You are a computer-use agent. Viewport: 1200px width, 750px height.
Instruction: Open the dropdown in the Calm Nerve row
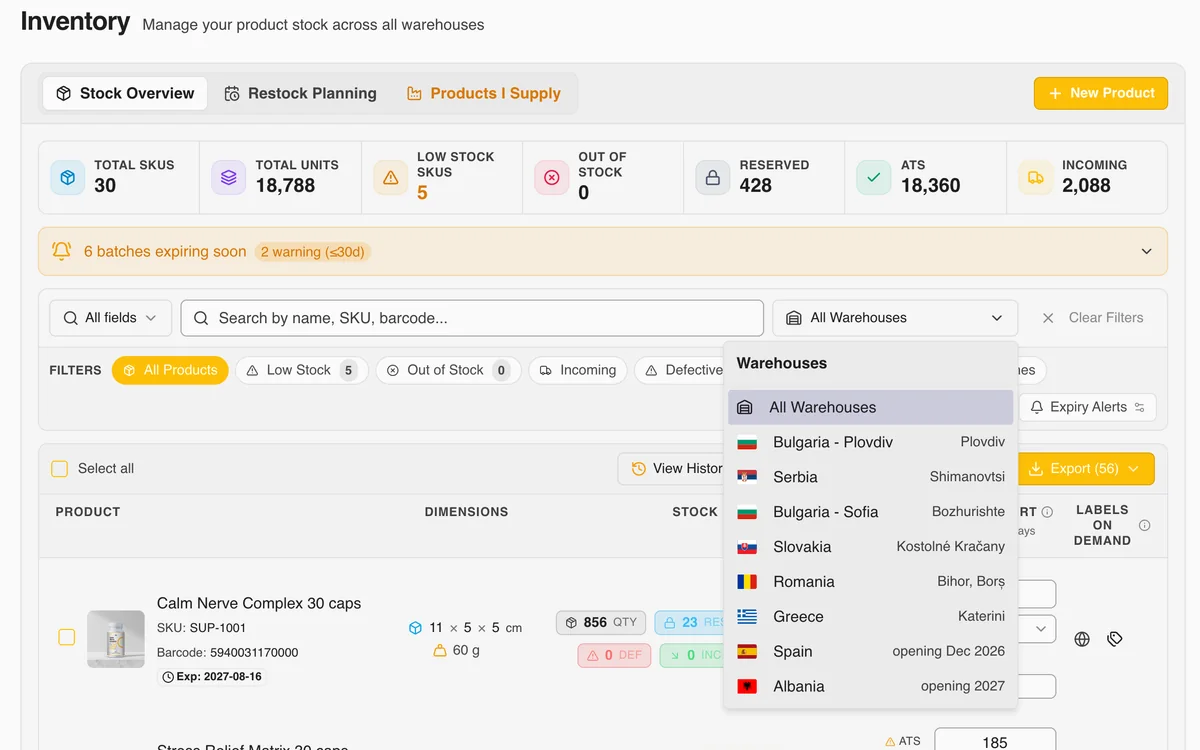(x=1040, y=629)
